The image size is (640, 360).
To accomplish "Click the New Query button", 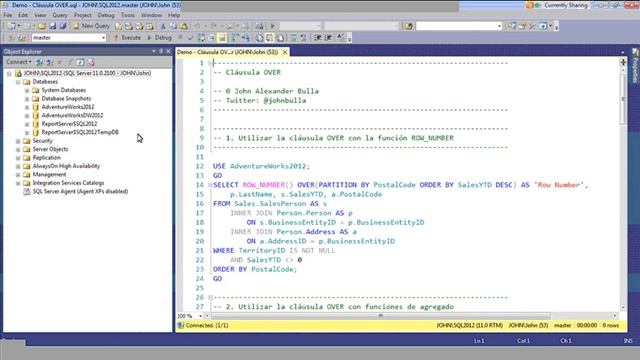I will pos(91,26).
